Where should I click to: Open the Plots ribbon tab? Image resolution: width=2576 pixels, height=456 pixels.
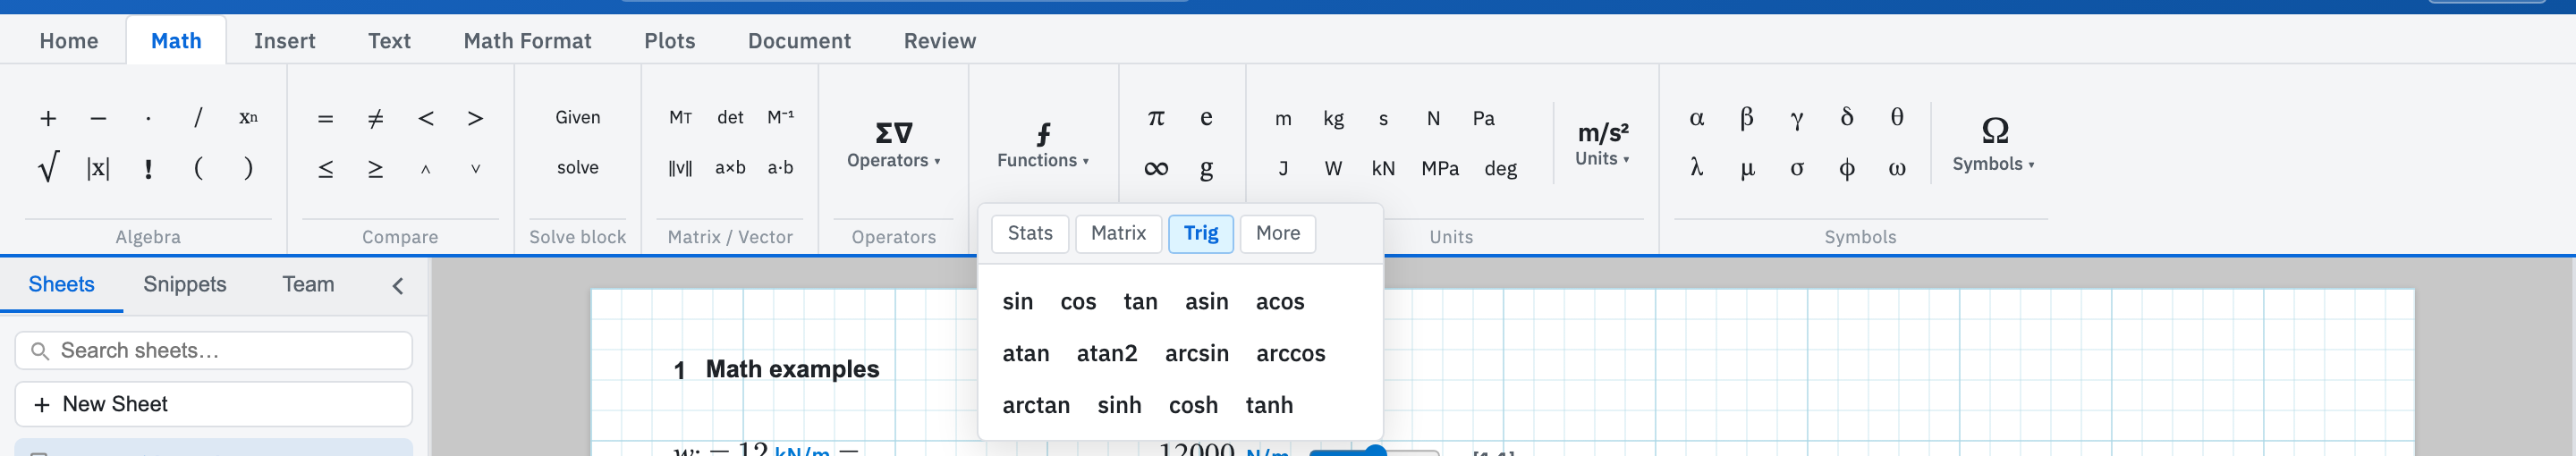pyautogui.click(x=670, y=41)
